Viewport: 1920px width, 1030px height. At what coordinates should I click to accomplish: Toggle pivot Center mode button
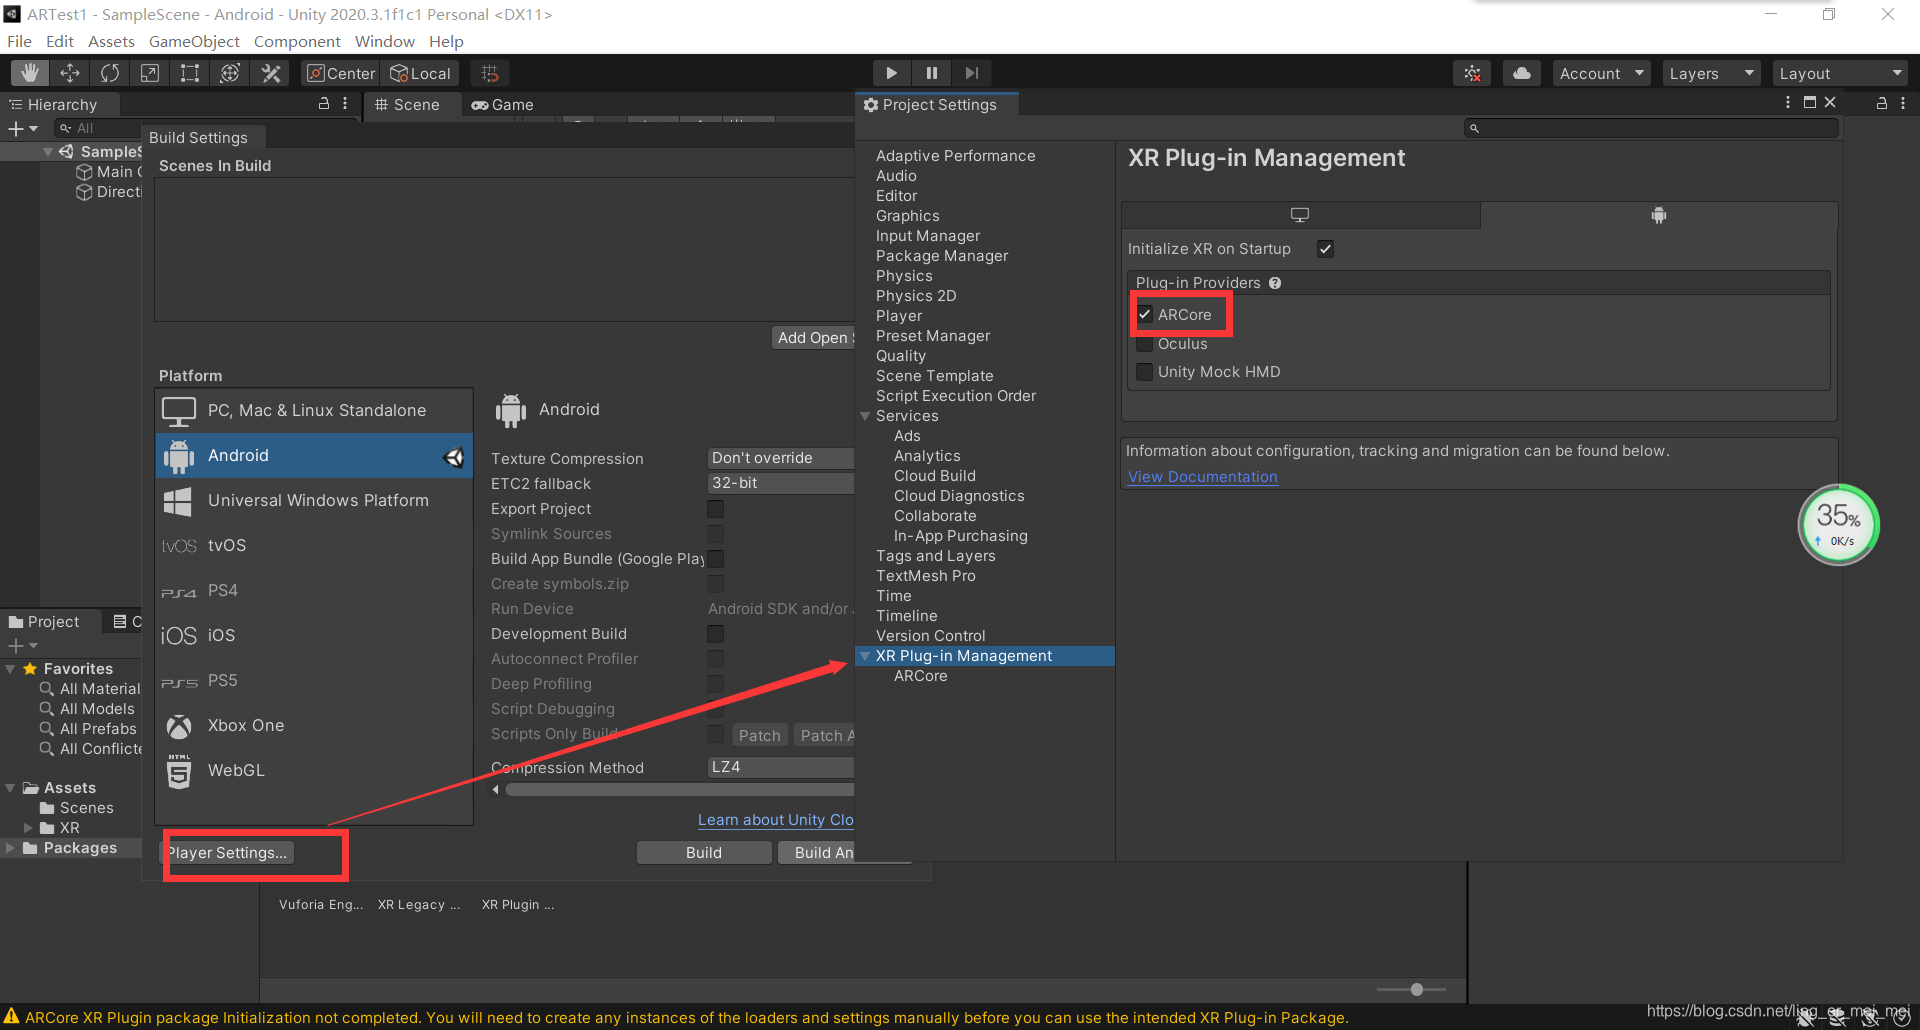coord(341,73)
